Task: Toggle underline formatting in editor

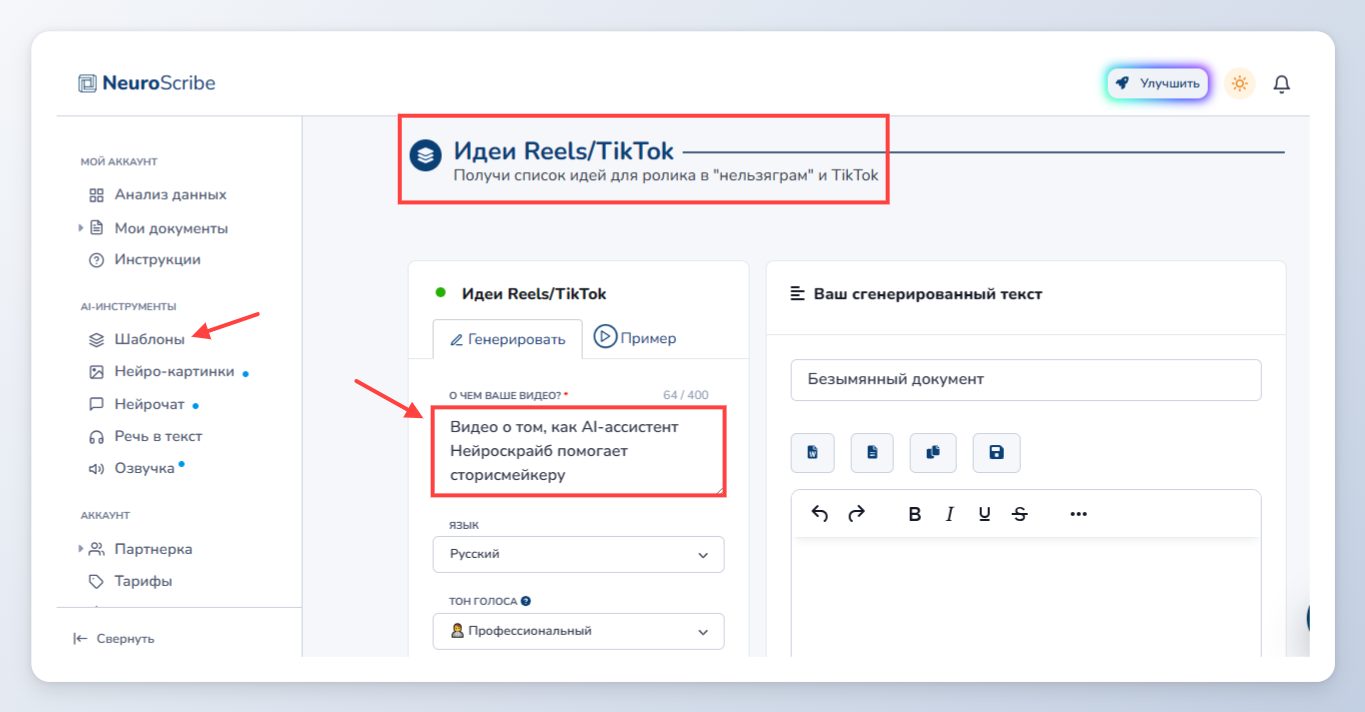Action: pos(985,514)
